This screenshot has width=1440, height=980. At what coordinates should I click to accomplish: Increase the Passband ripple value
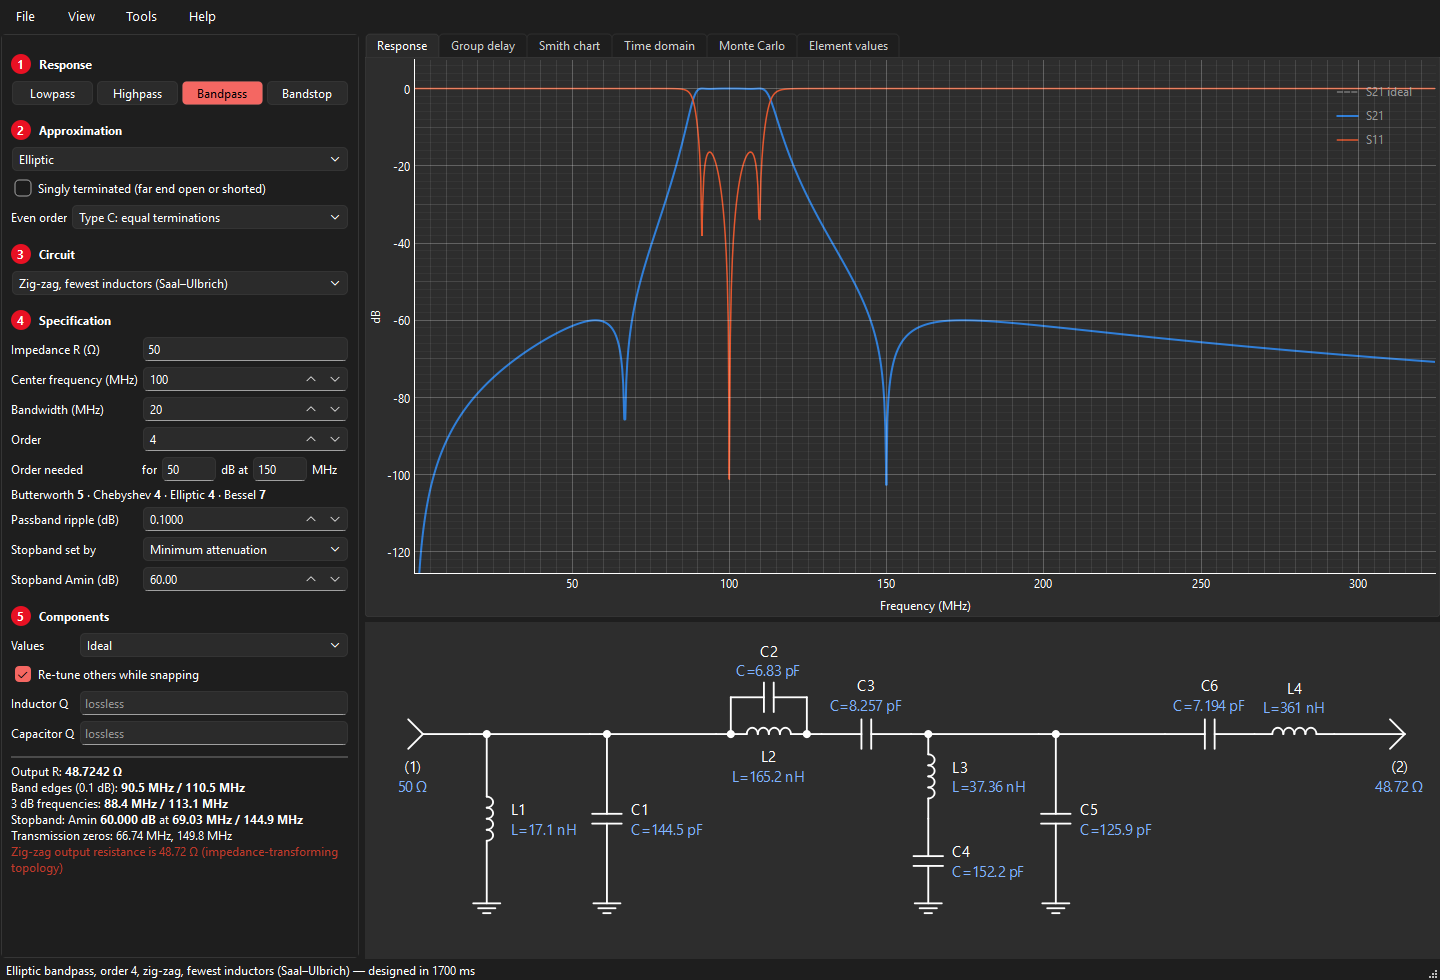(x=311, y=520)
